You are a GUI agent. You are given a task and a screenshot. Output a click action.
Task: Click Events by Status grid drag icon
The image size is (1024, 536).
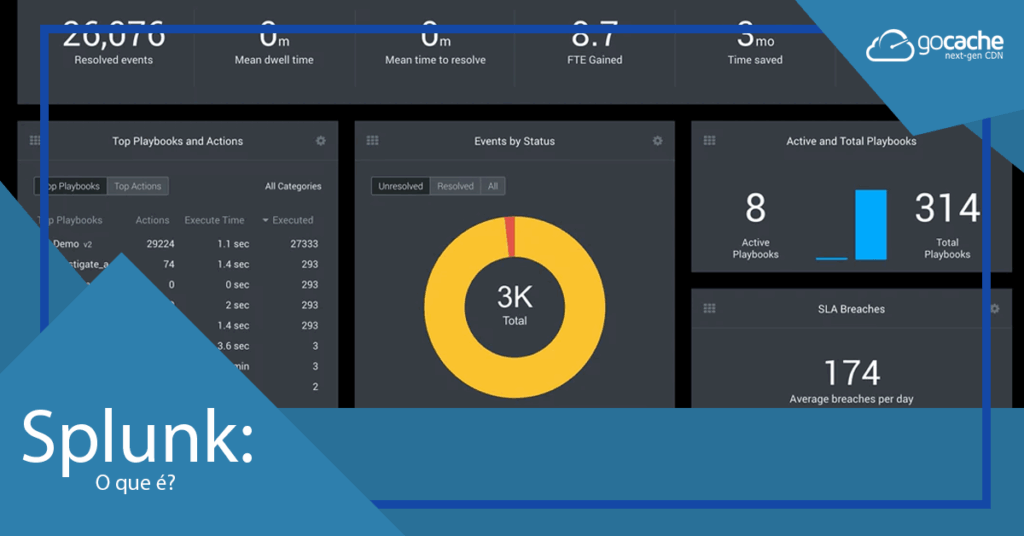(372, 141)
